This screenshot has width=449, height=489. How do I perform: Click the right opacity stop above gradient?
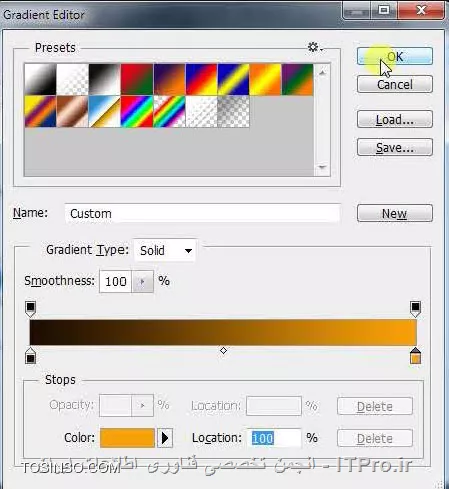[415, 309]
